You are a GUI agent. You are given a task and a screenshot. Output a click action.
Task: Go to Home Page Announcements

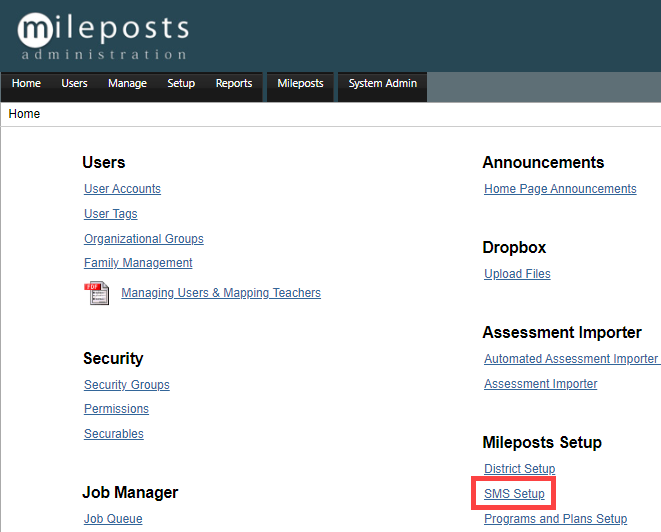[560, 189]
